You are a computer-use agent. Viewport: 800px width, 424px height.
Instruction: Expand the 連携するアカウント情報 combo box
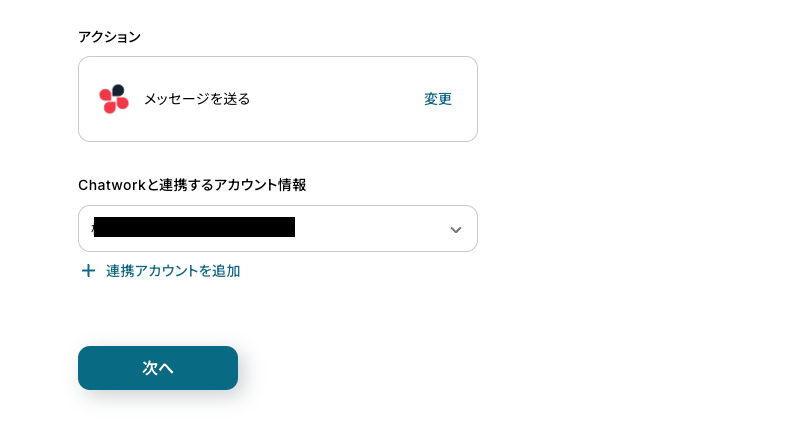pyautogui.click(x=277, y=229)
